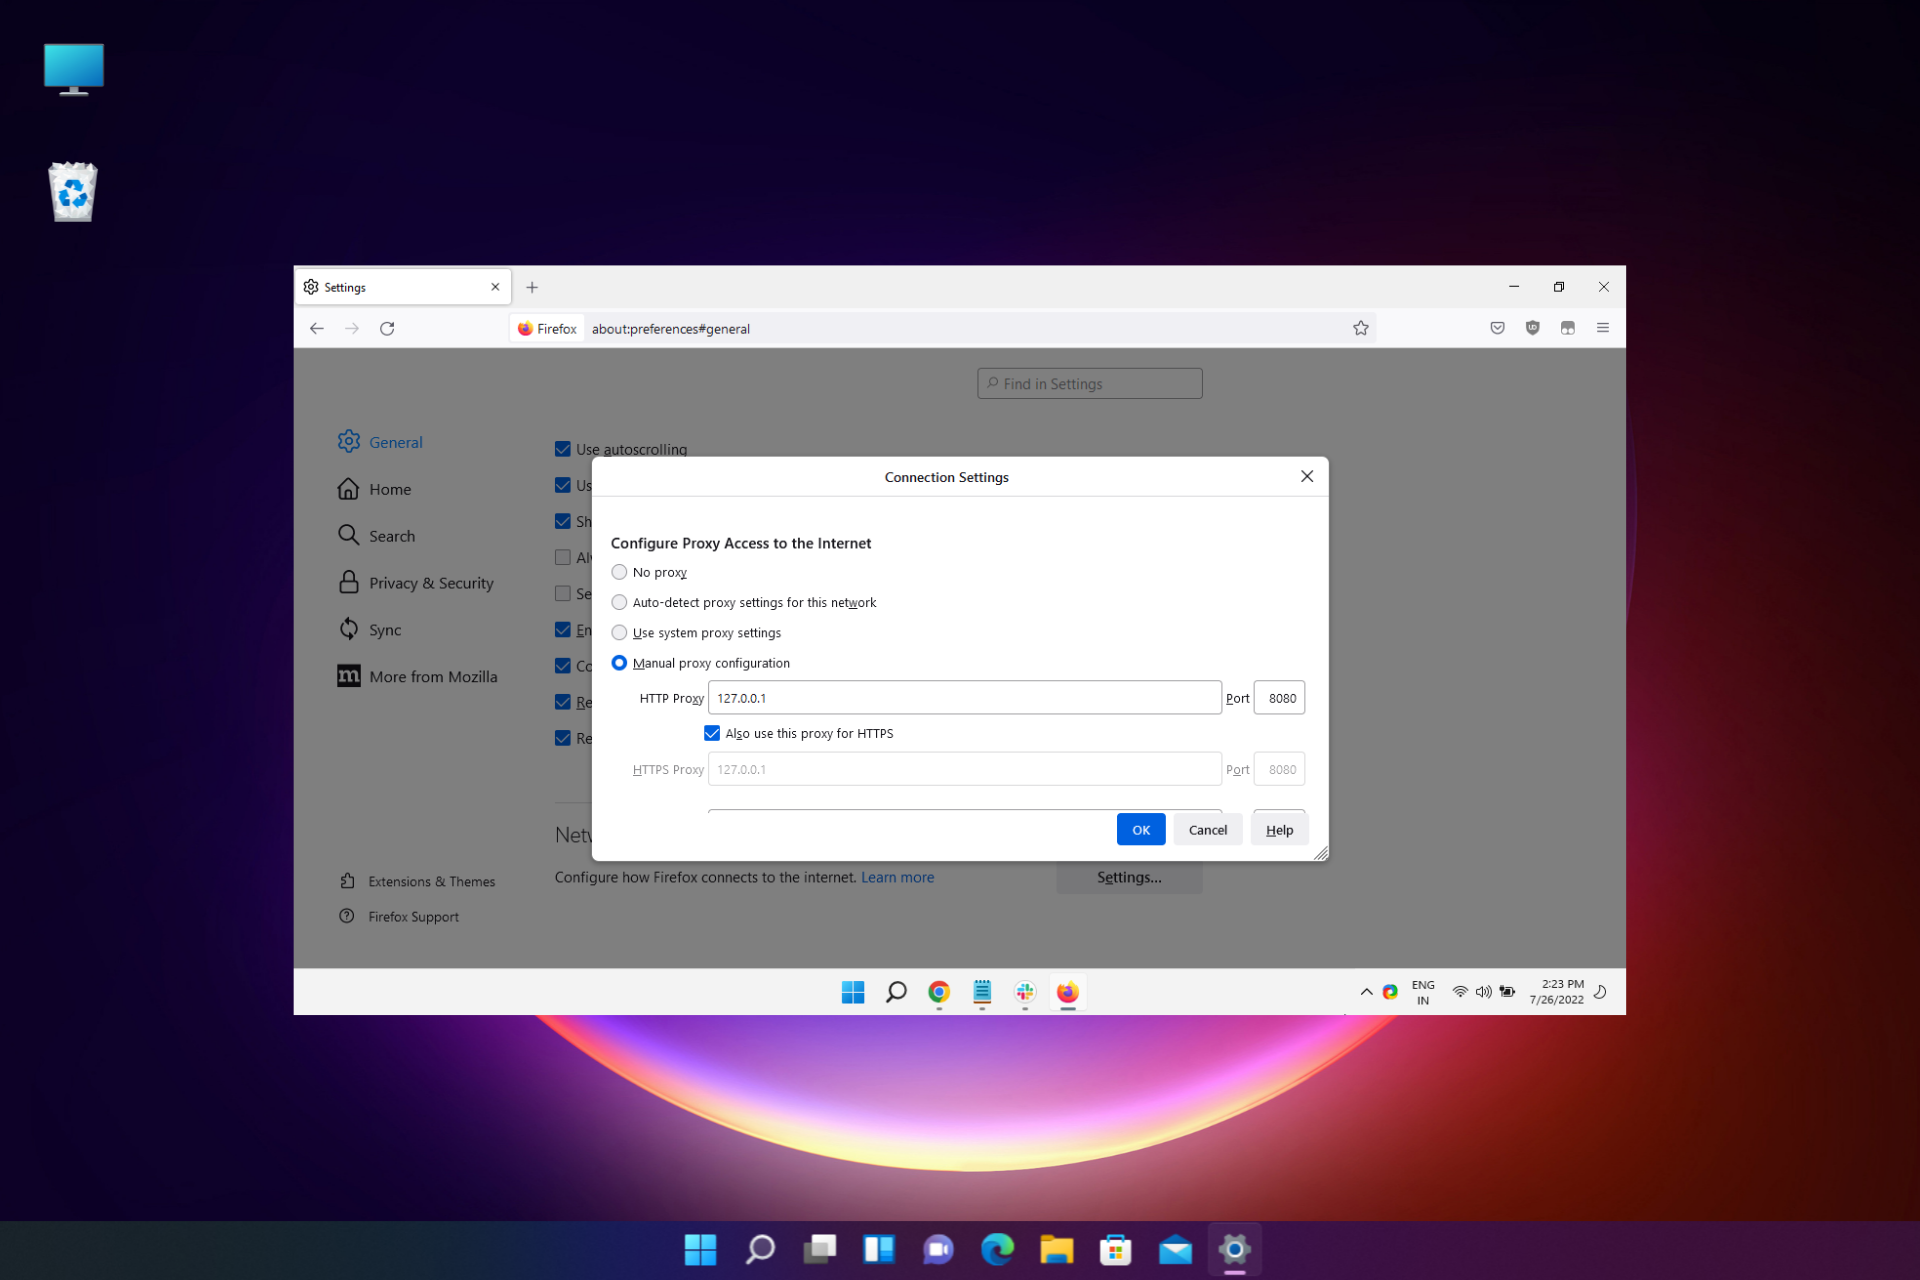The height and width of the screenshot is (1280, 1920).
Task: Open More from Mozilla category
Action: click(417, 677)
